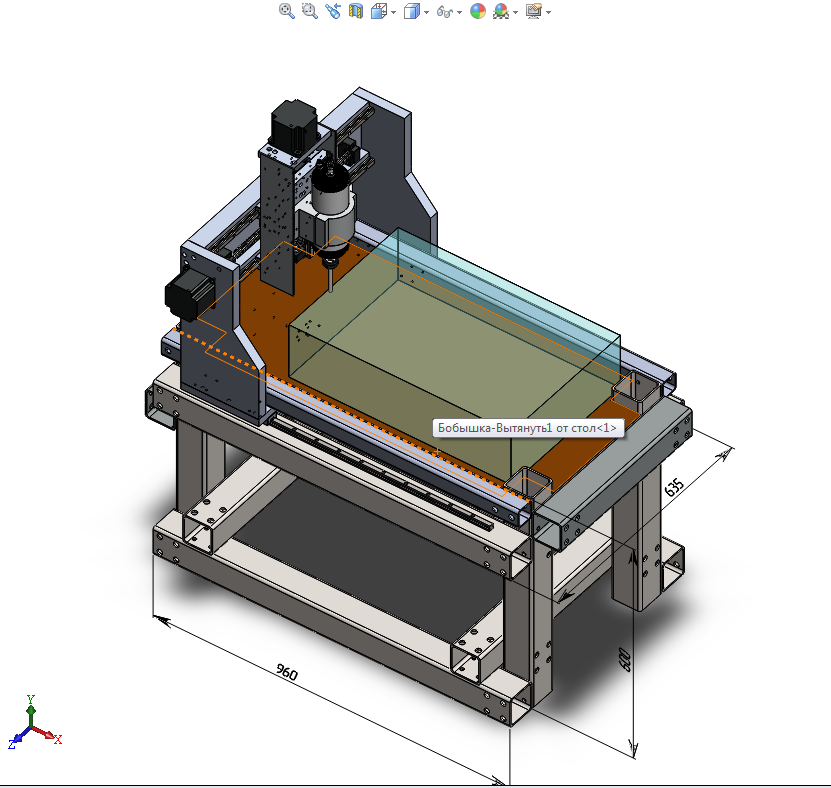The image size is (831, 788).
Task: Click the Display Style icon
Action: (x=411, y=11)
